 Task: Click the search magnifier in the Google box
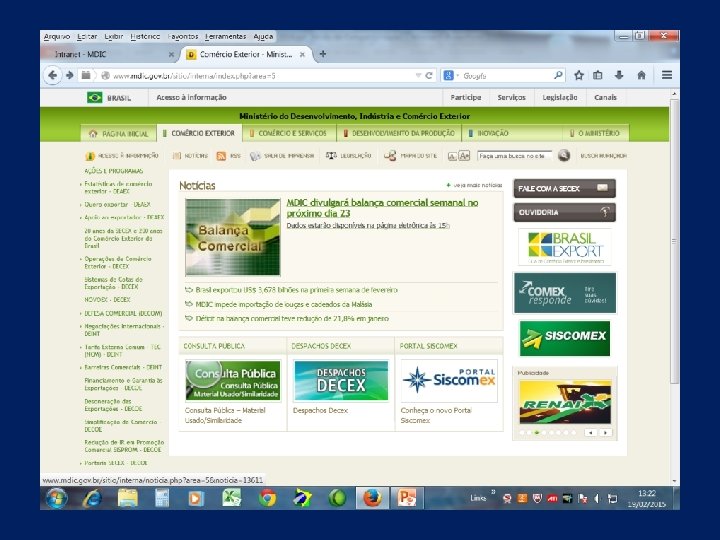point(558,75)
